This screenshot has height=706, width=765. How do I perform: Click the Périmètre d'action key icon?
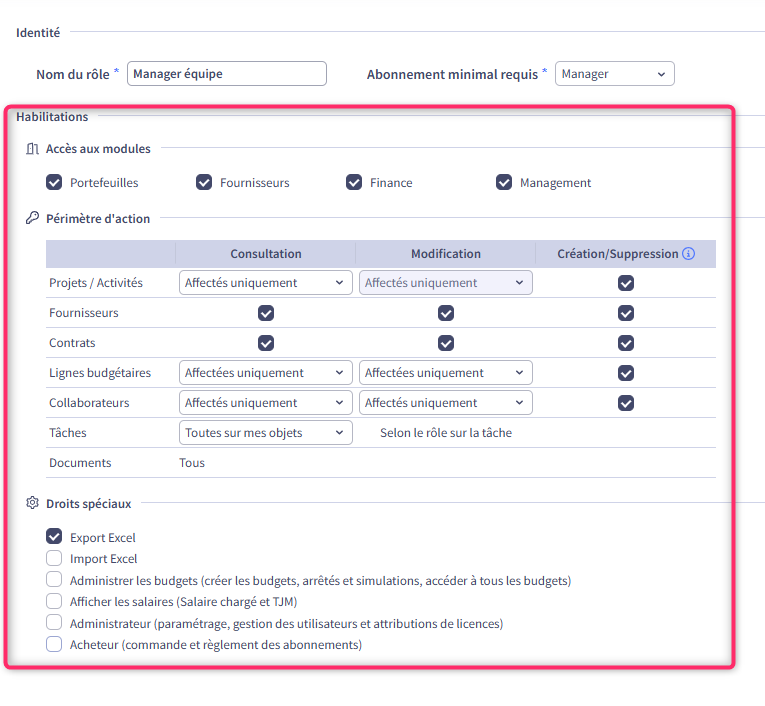click(x=32, y=218)
